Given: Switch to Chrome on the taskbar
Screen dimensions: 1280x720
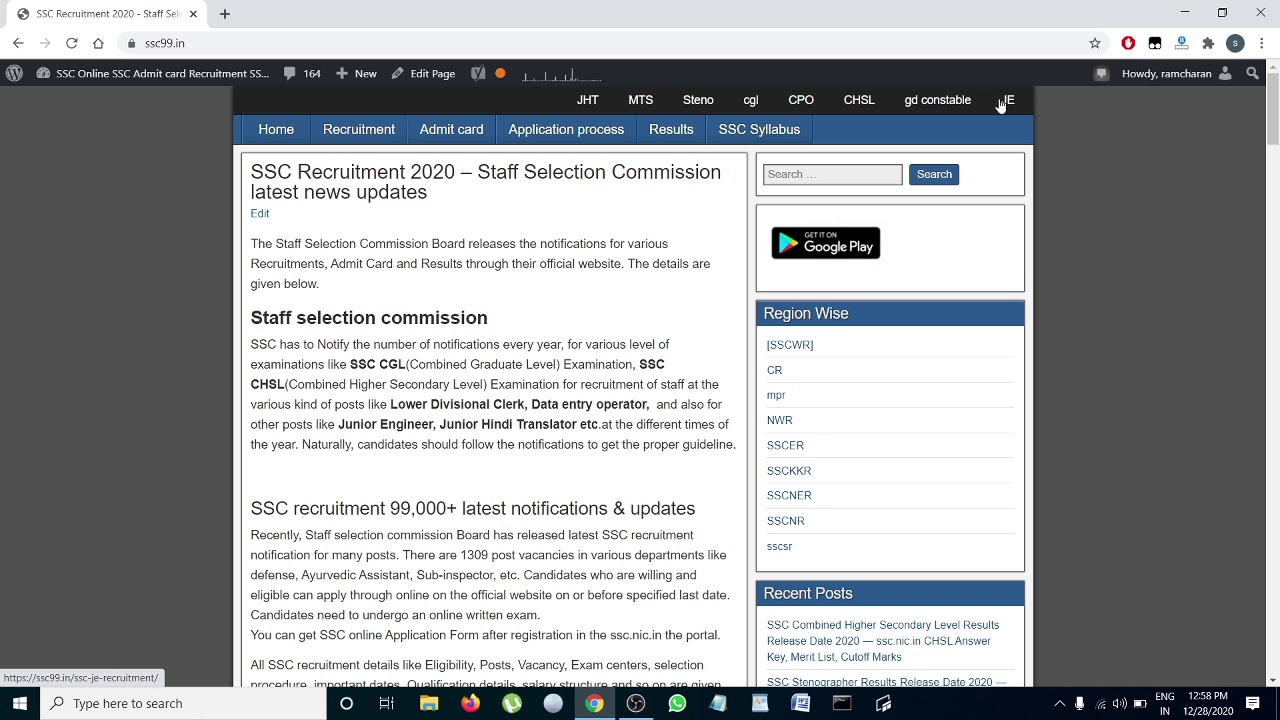Looking at the screenshot, I should (594, 703).
